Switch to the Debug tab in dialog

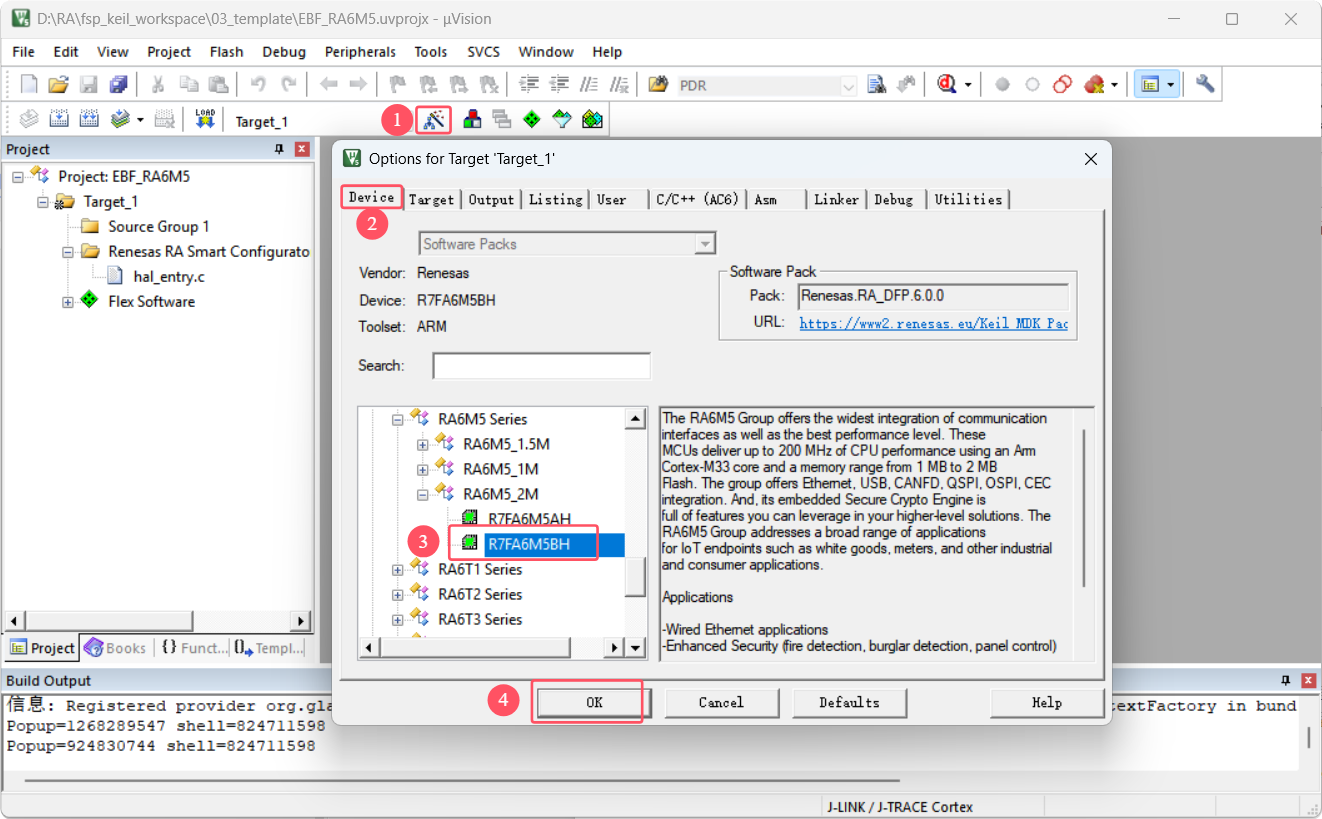click(894, 200)
